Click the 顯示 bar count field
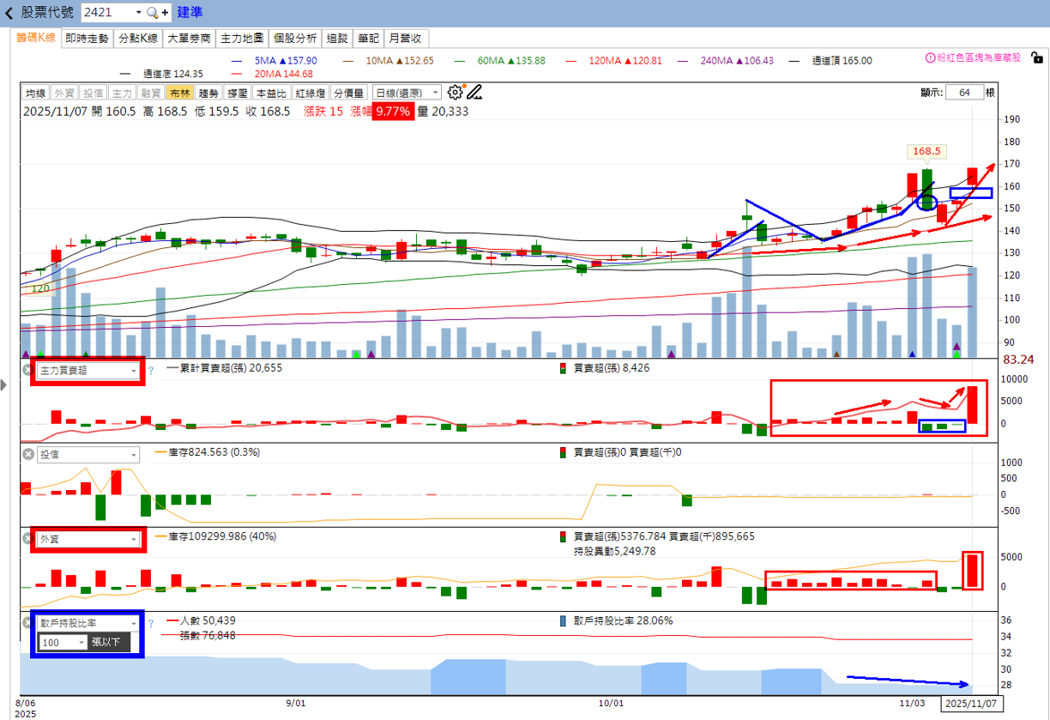Screen dimensions: 1050x720 tap(964, 92)
